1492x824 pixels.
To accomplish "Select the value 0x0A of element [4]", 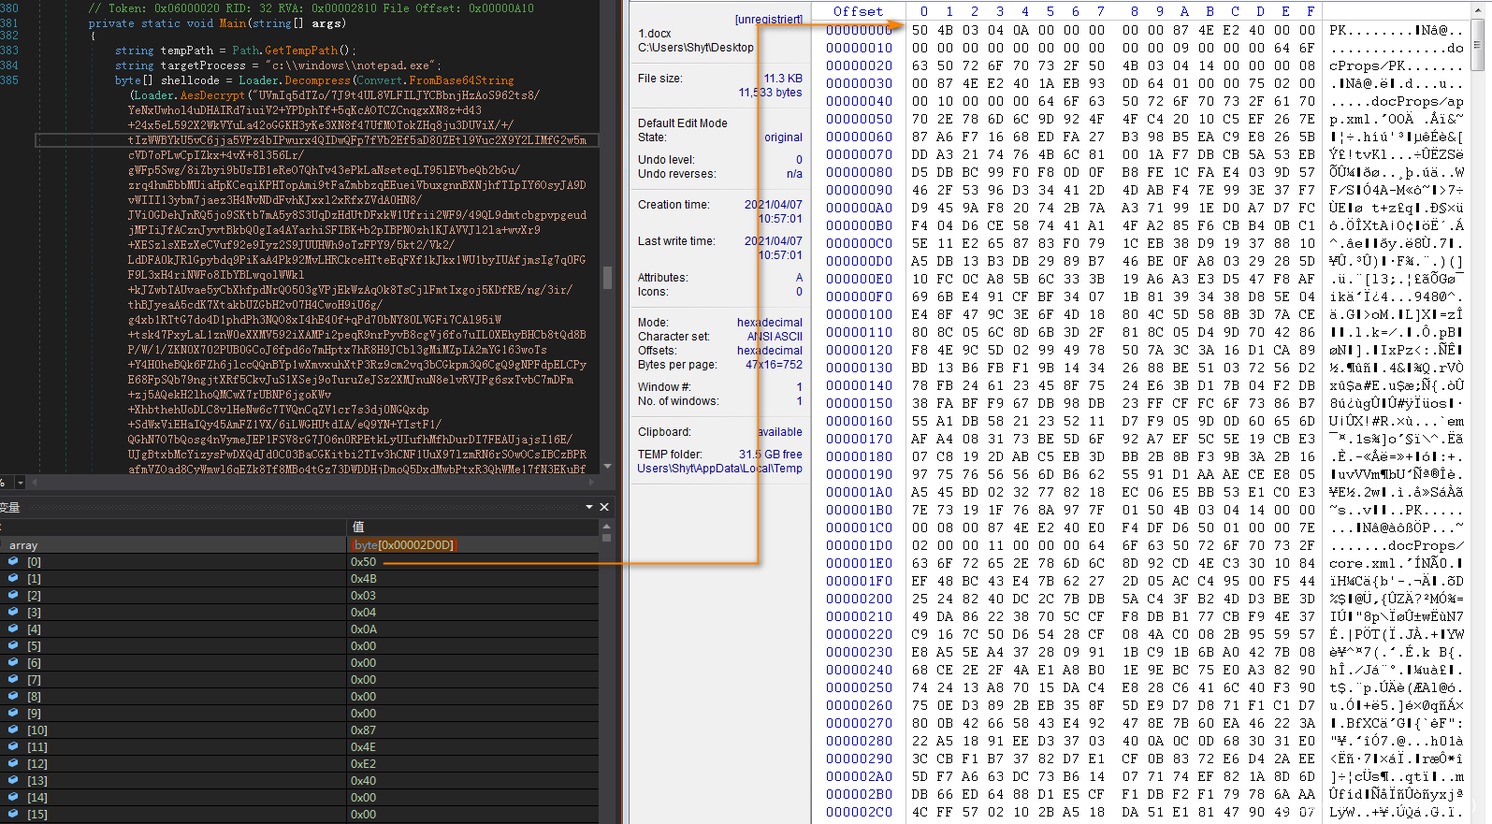I will [363, 629].
